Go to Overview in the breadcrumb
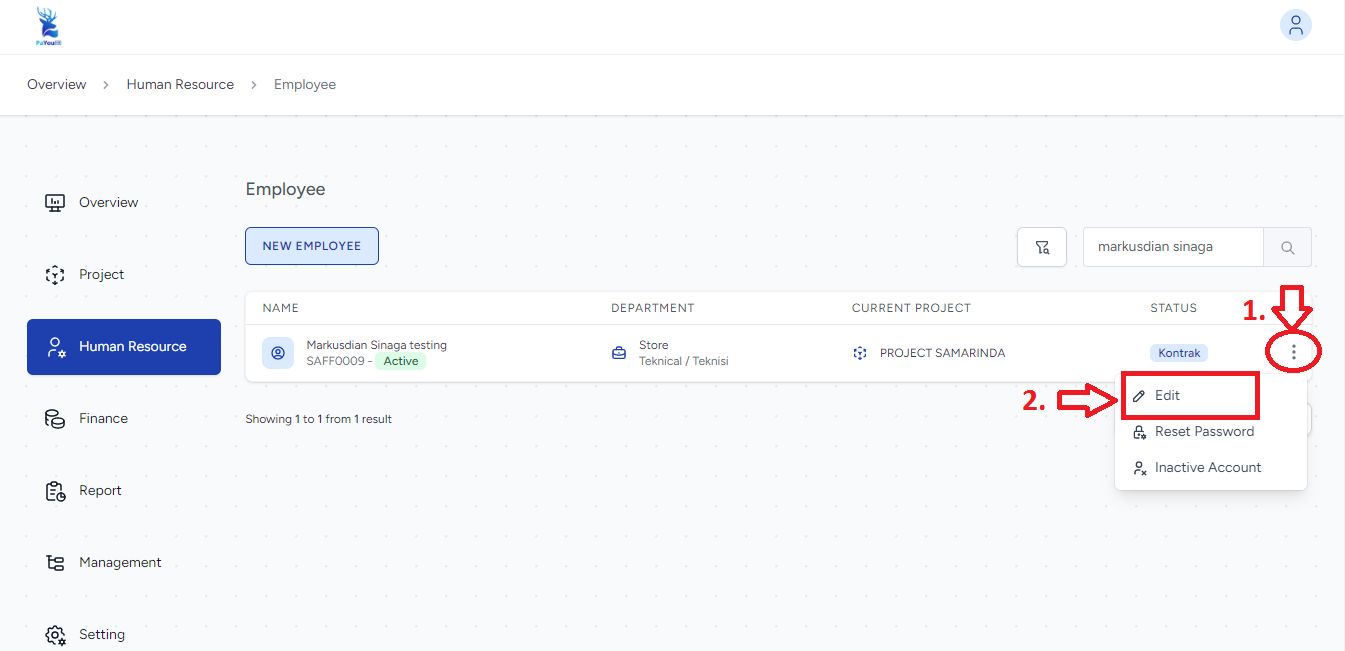 (x=57, y=85)
